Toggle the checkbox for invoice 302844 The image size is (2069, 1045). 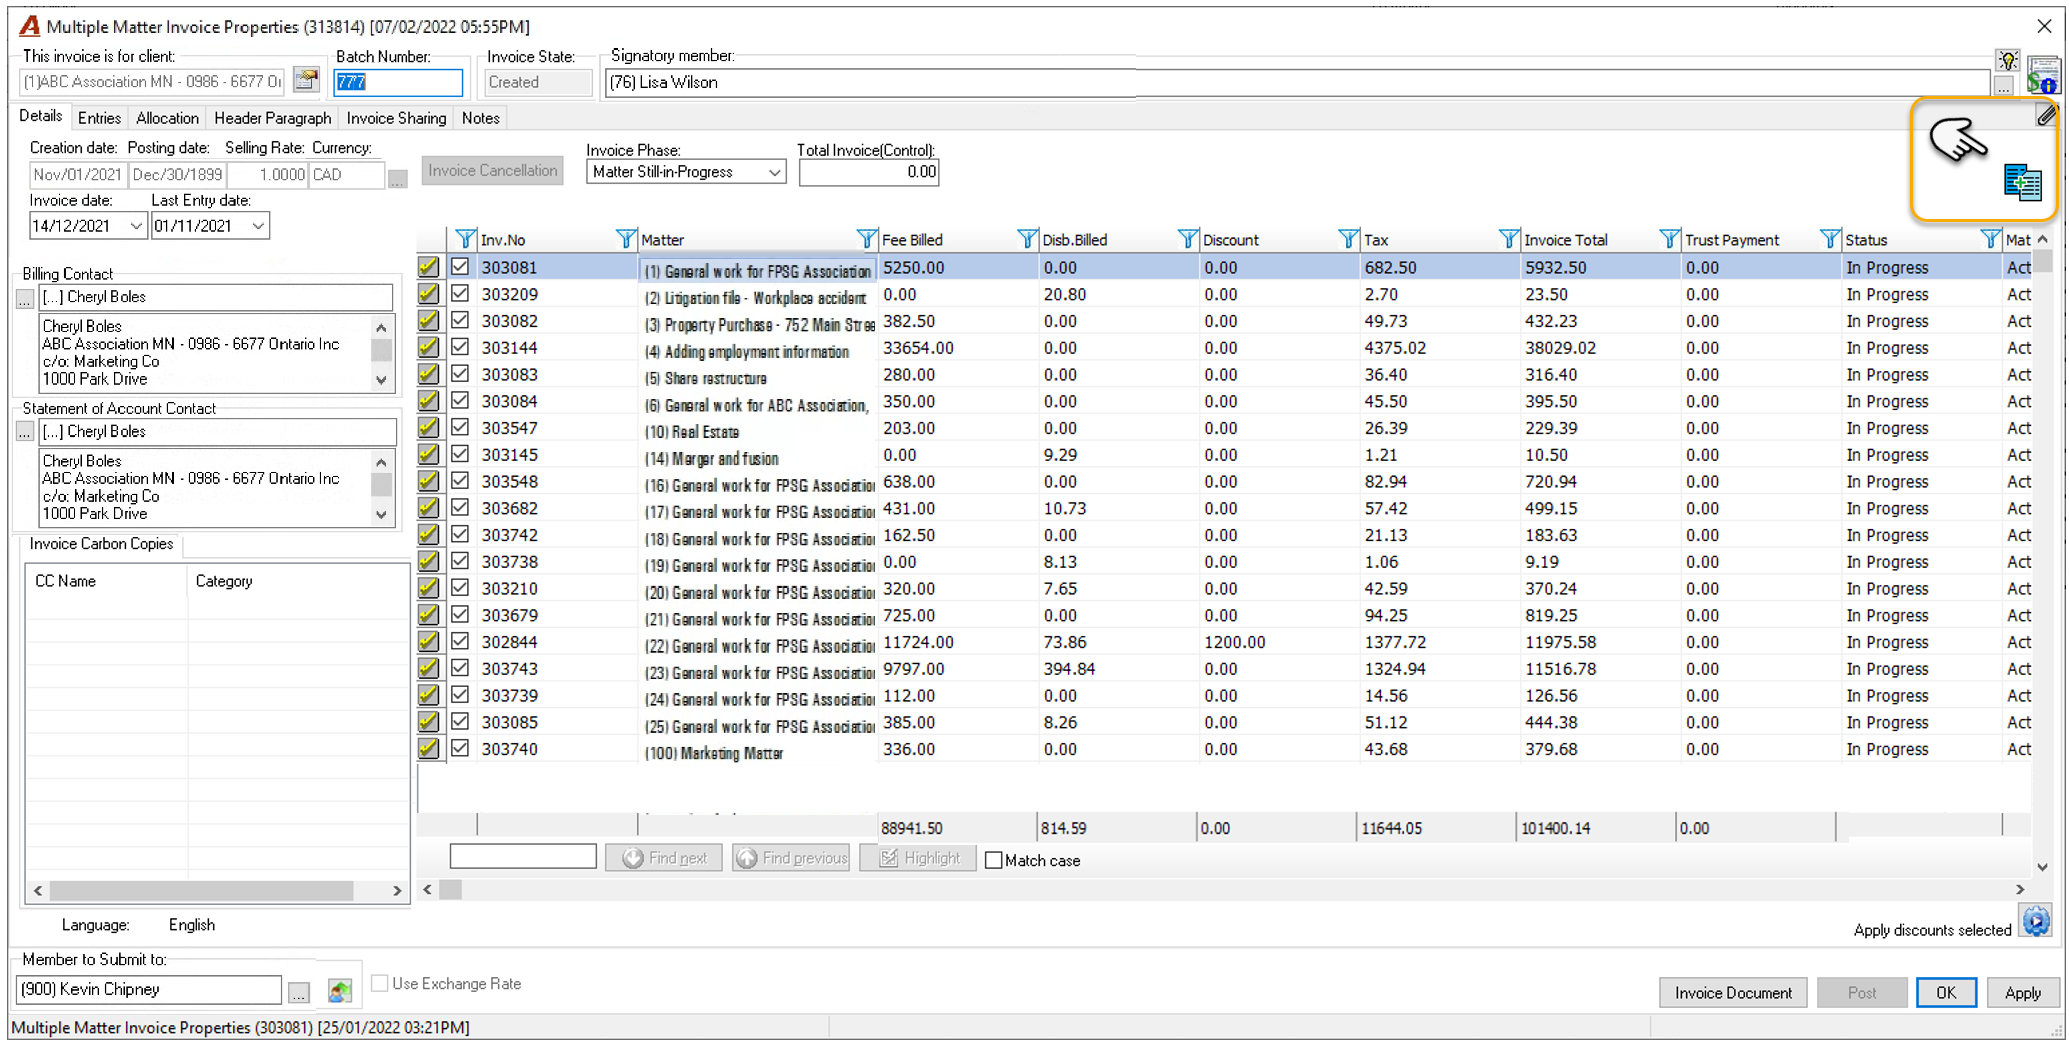[x=460, y=641]
